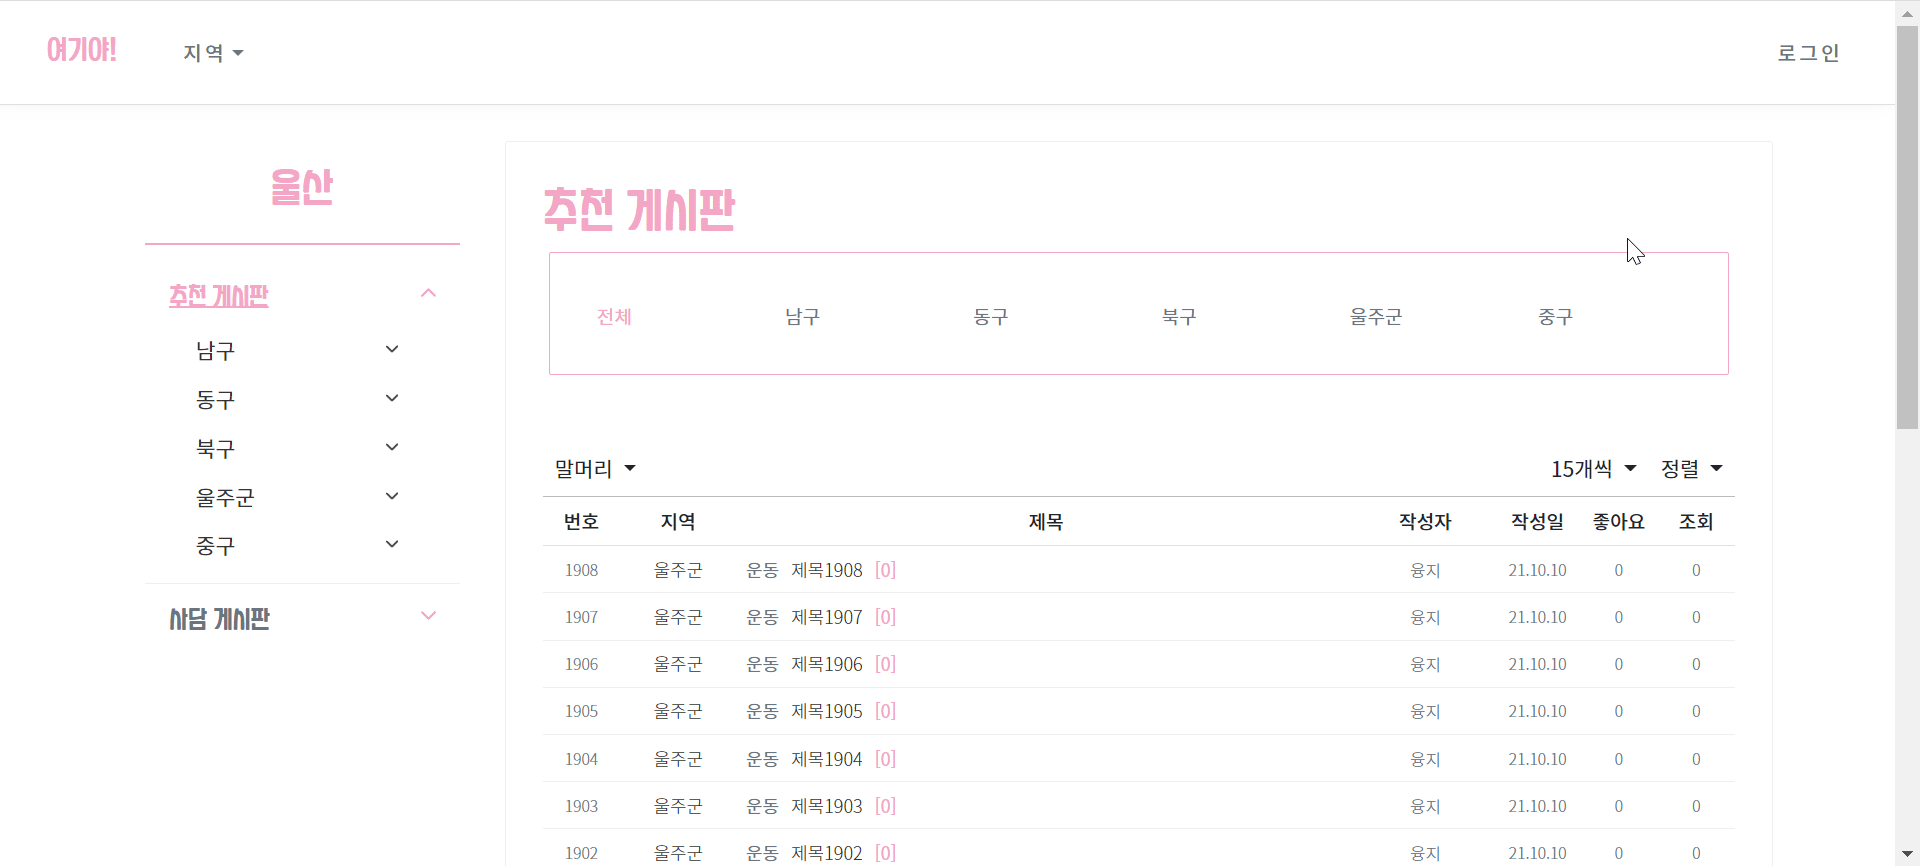This screenshot has height=866, width=1920.
Task: Open the 말머리 dropdown
Action: point(595,469)
